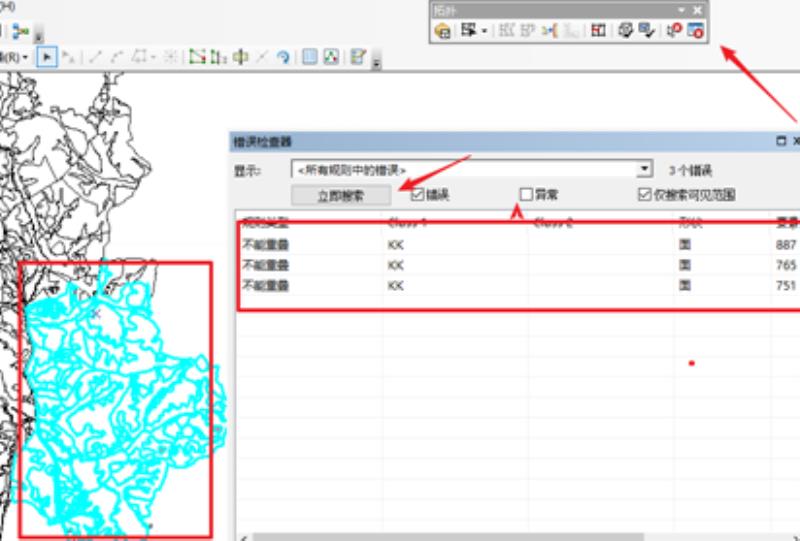Click the Point construction tool
The height and width of the screenshot is (541, 800).
coord(170,57)
